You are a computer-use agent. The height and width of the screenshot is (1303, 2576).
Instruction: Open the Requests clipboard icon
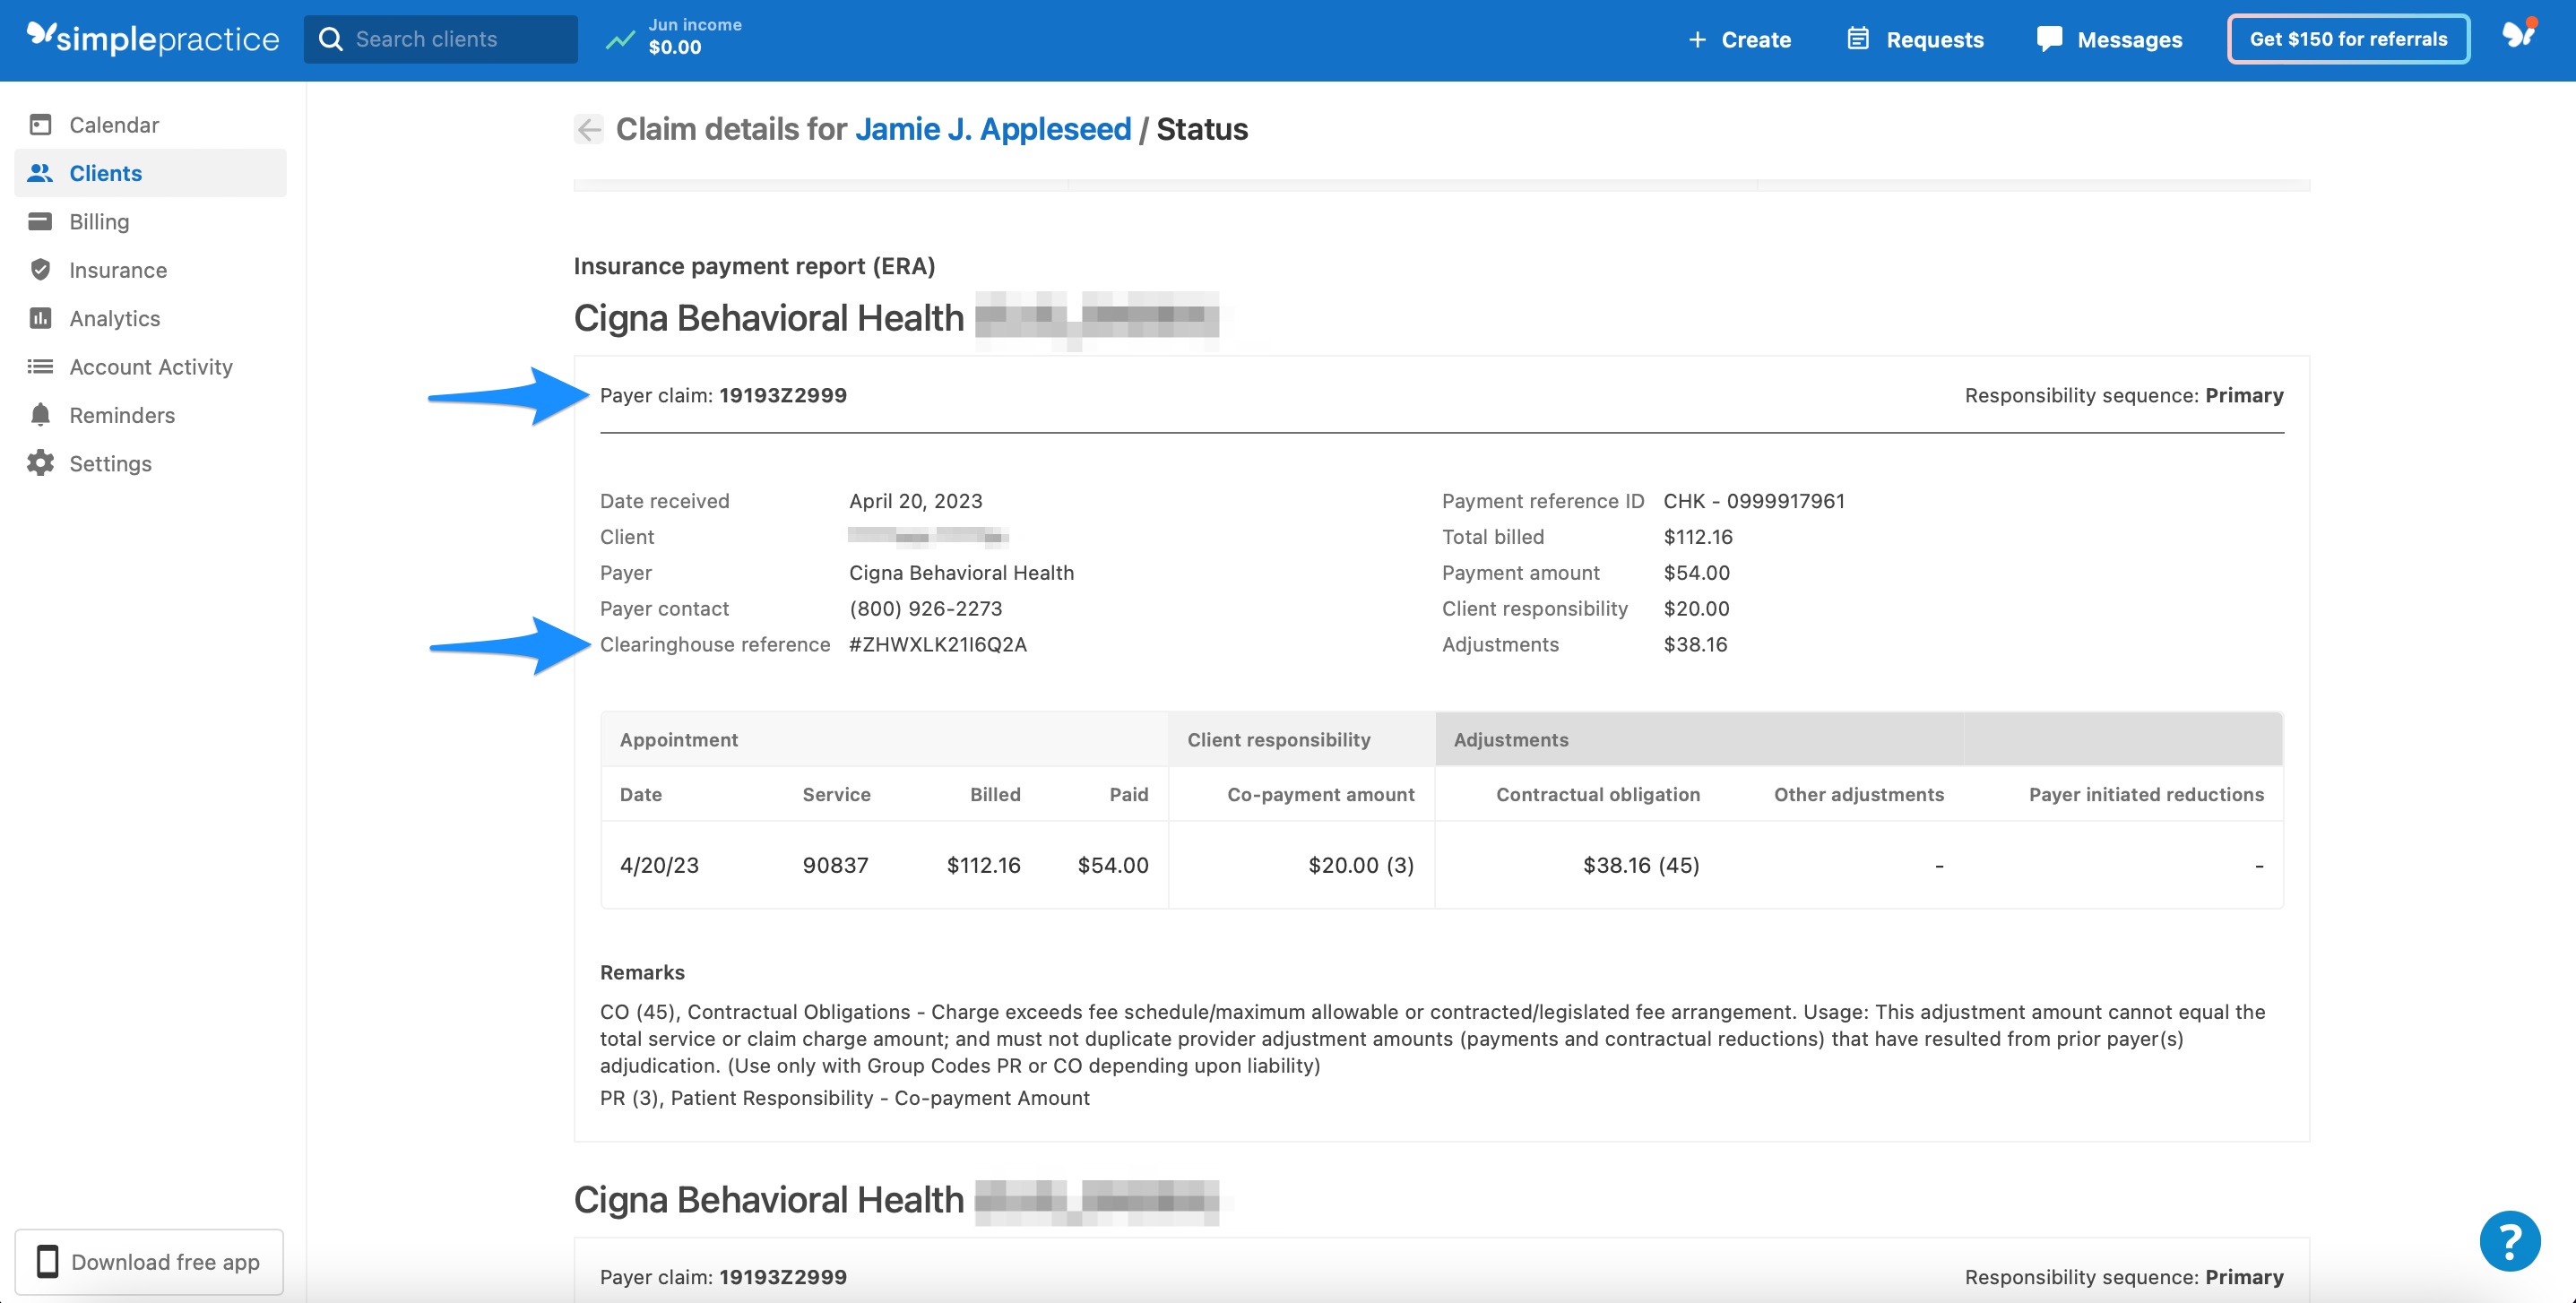point(1858,39)
